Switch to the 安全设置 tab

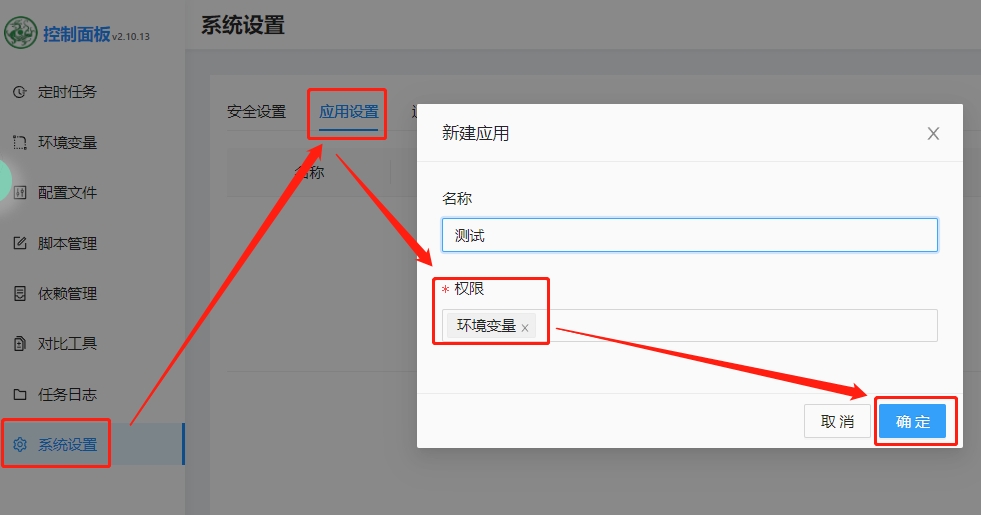[x=256, y=112]
